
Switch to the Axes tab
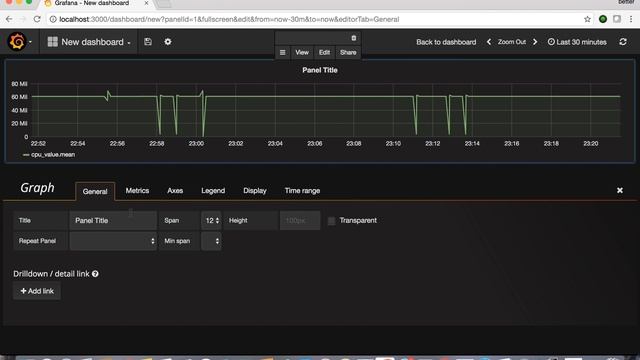tap(175, 191)
